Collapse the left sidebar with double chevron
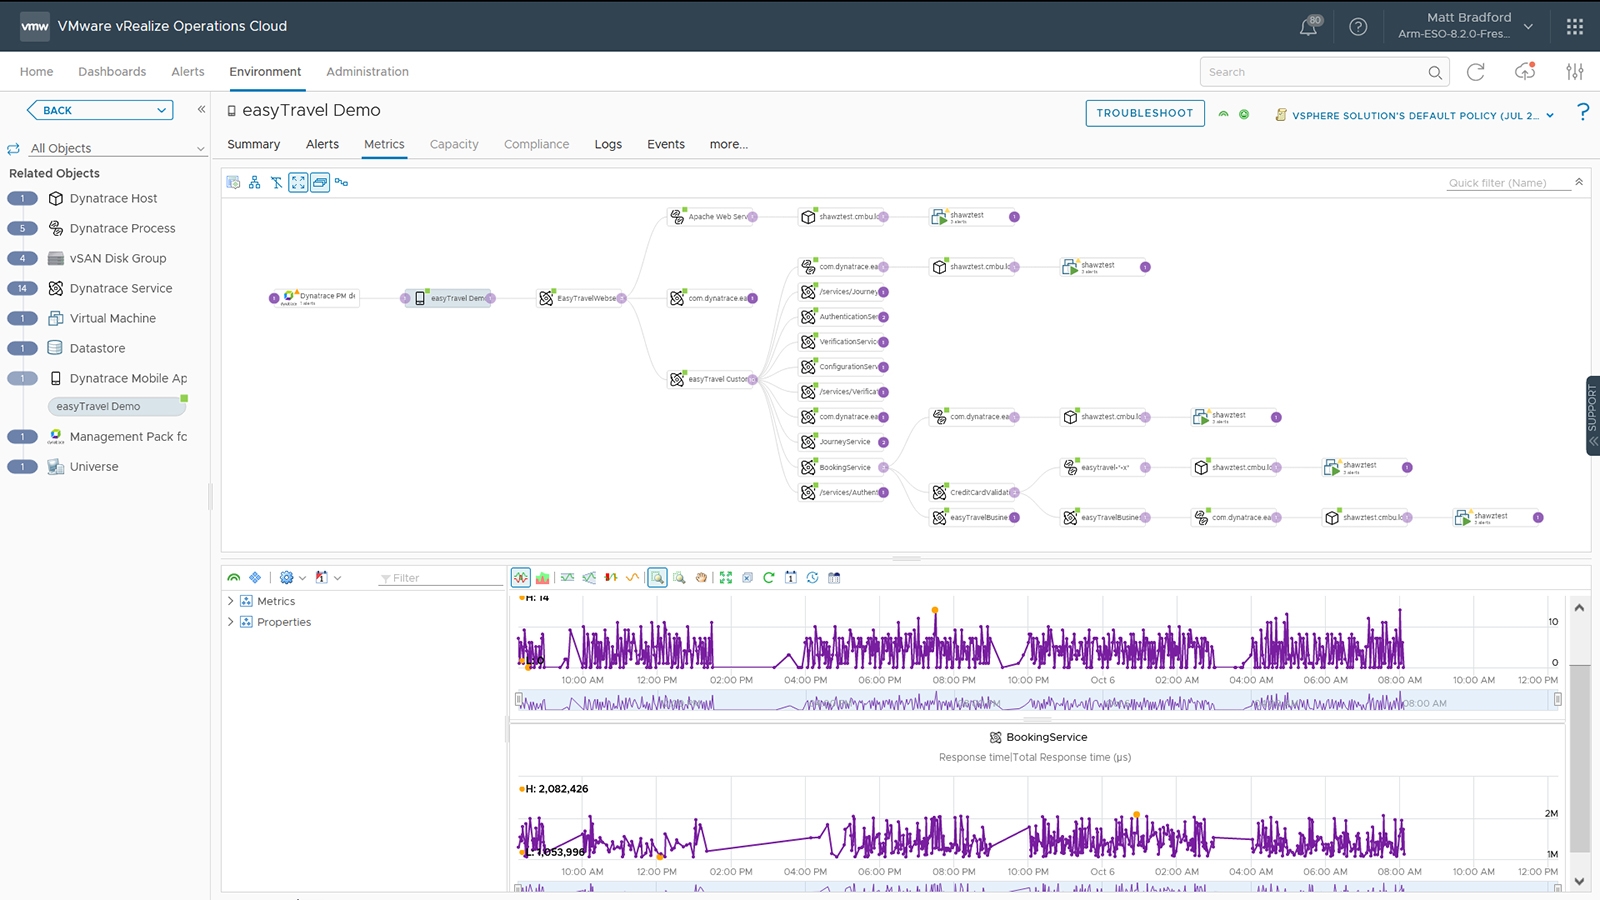Image resolution: width=1600 pixels, height=900 pixels. [201, 109]
